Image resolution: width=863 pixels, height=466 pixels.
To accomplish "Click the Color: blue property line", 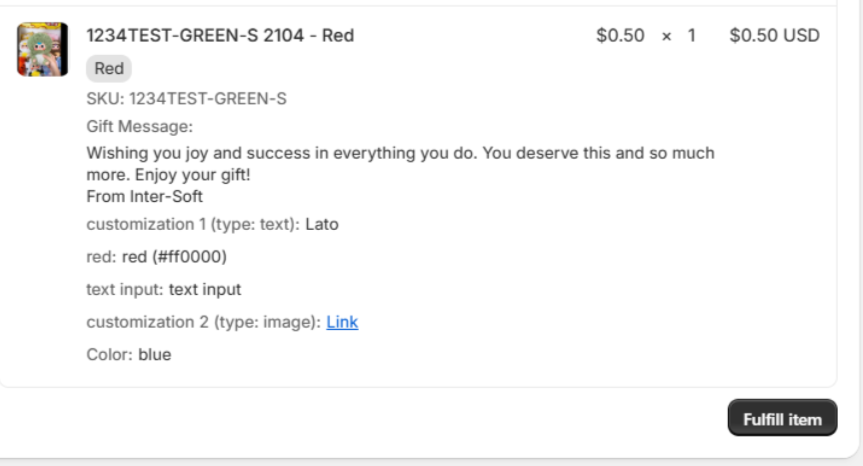I will 128,355.
